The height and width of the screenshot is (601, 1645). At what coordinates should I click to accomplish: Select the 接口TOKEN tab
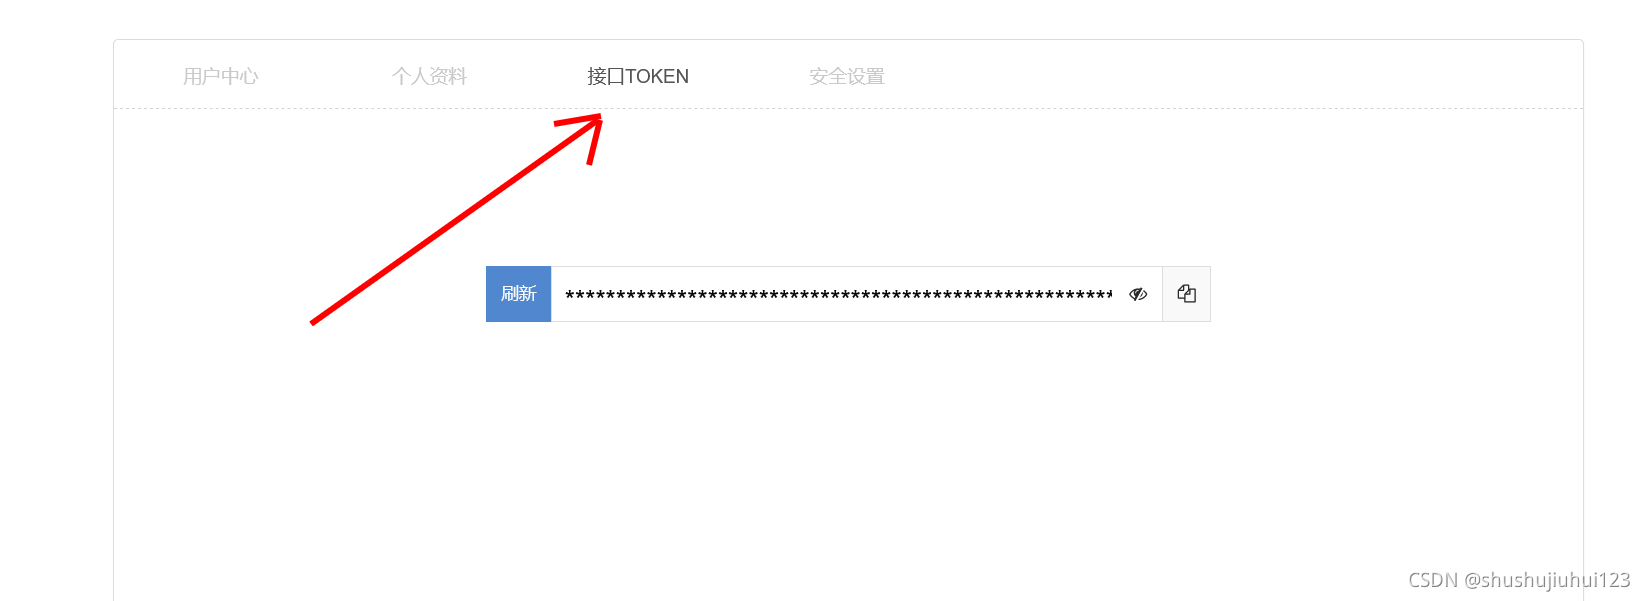pyautogui.click(x=638, y=76)
